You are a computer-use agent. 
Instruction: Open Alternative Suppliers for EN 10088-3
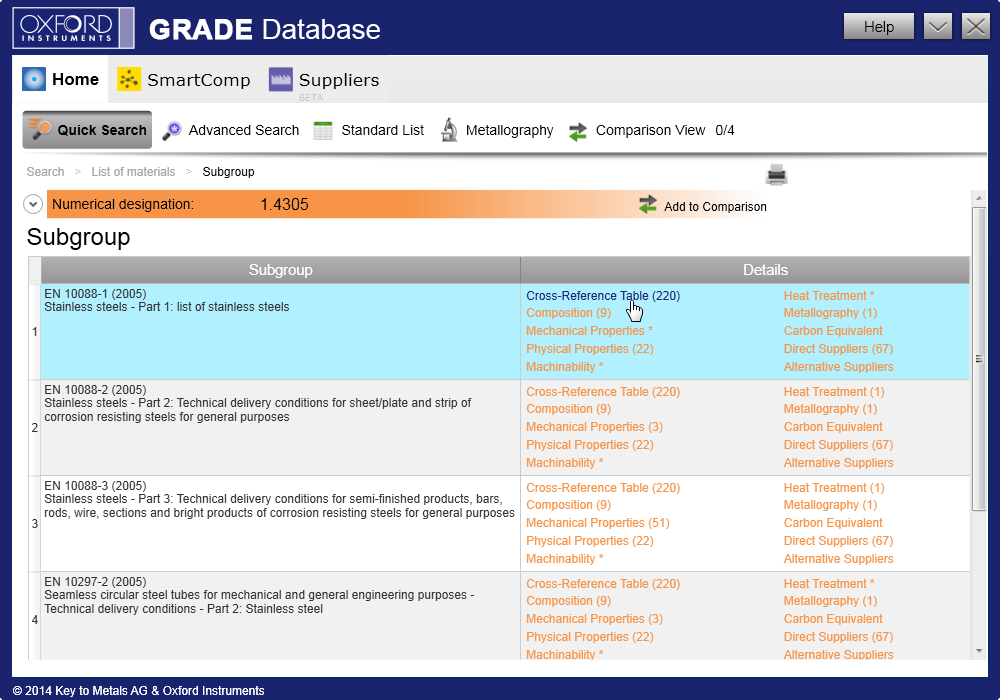(838, 558)
